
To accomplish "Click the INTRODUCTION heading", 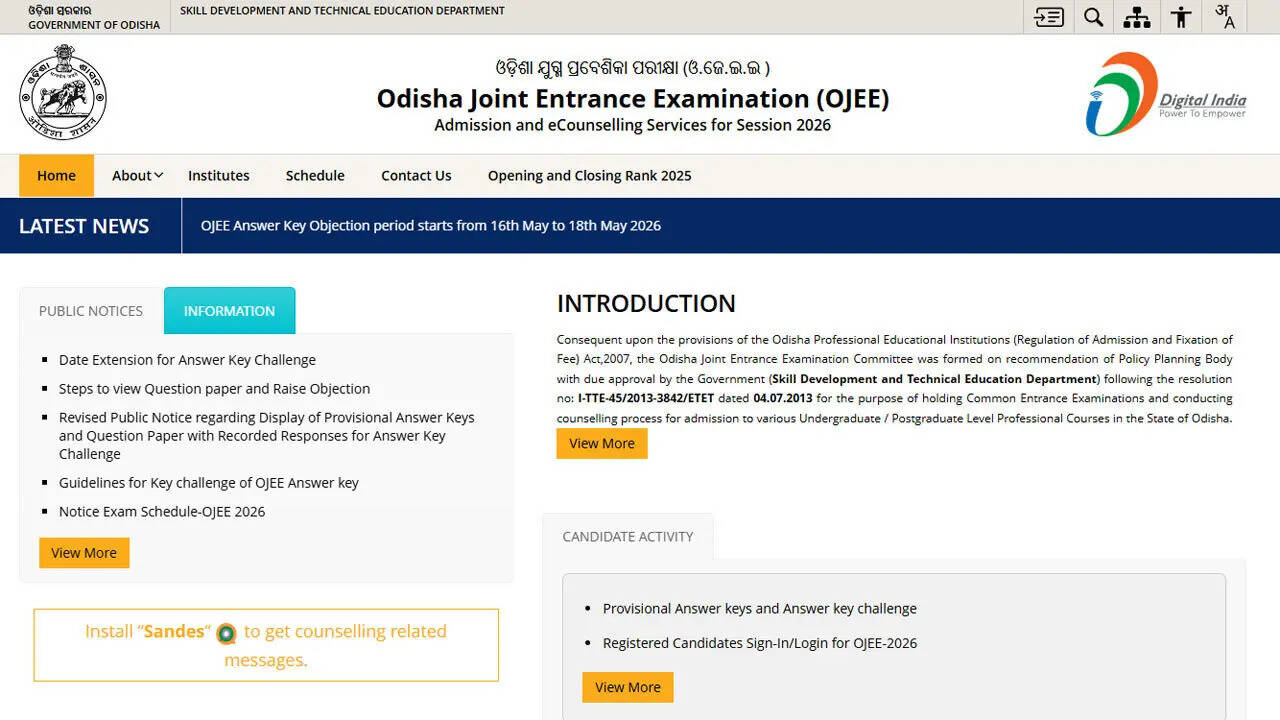I will [x=646, y=304].
